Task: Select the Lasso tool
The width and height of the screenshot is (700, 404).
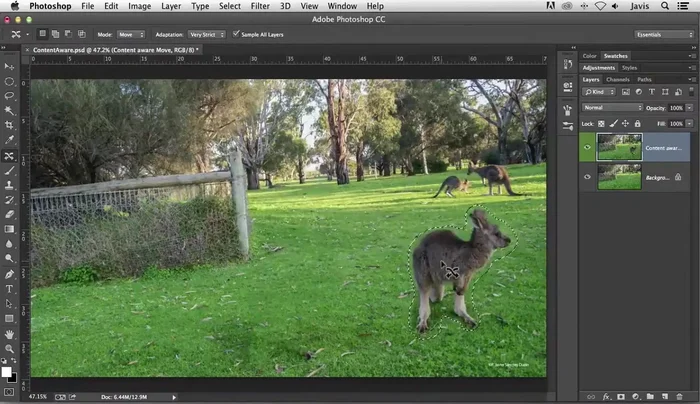Action: pyautogui.click(x=9, y=96)
